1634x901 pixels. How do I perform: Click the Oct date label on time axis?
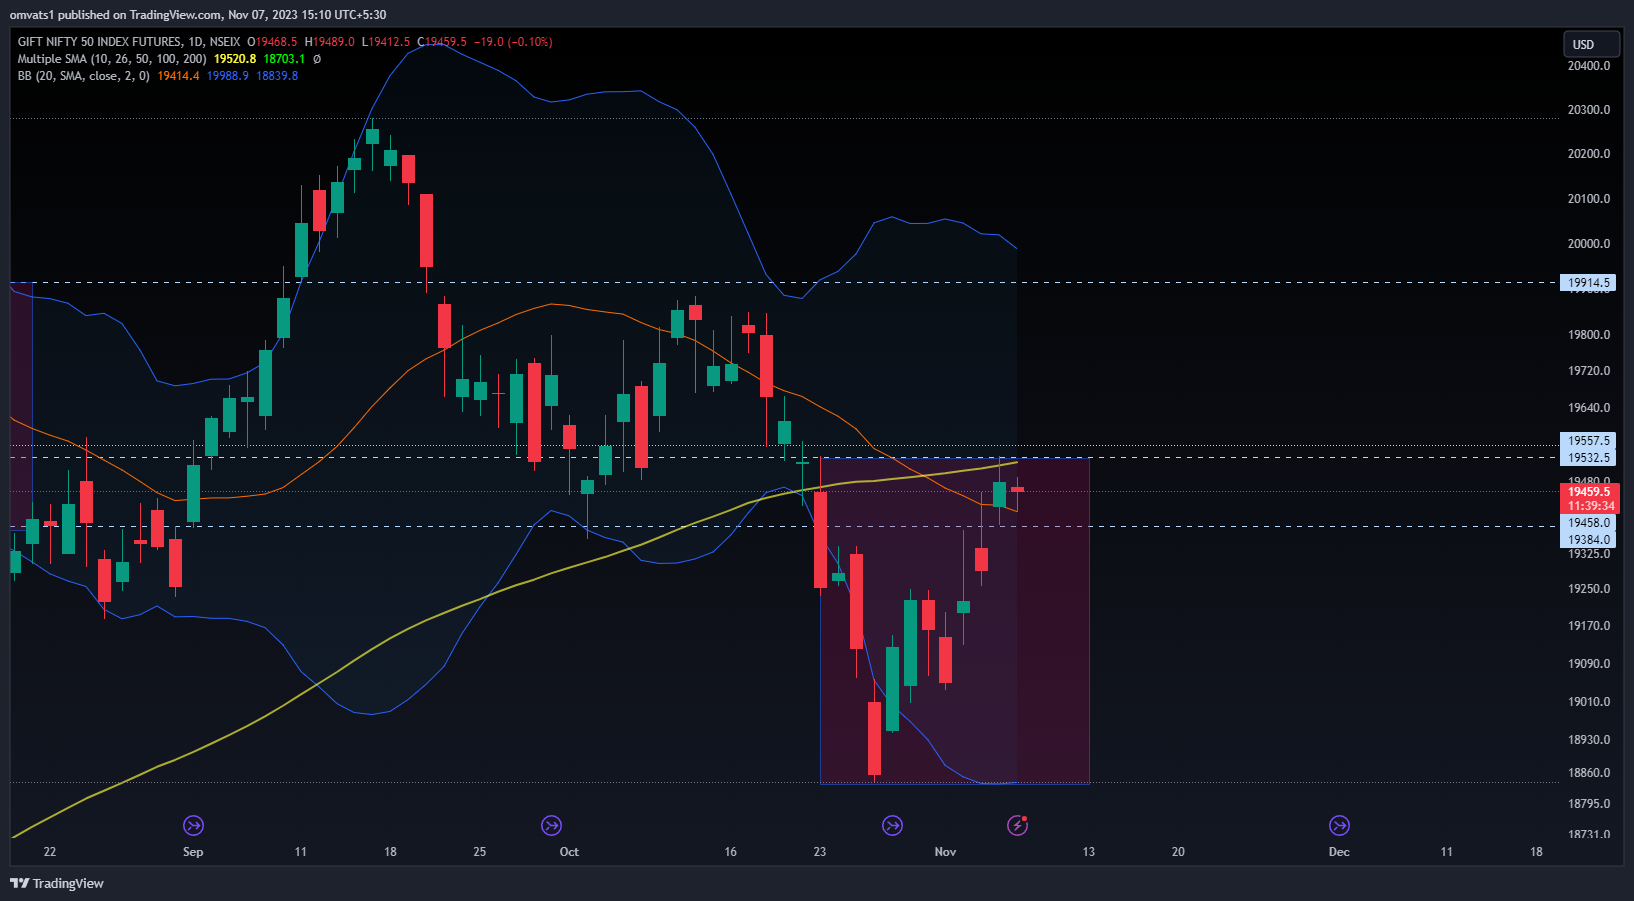[569, 852]
